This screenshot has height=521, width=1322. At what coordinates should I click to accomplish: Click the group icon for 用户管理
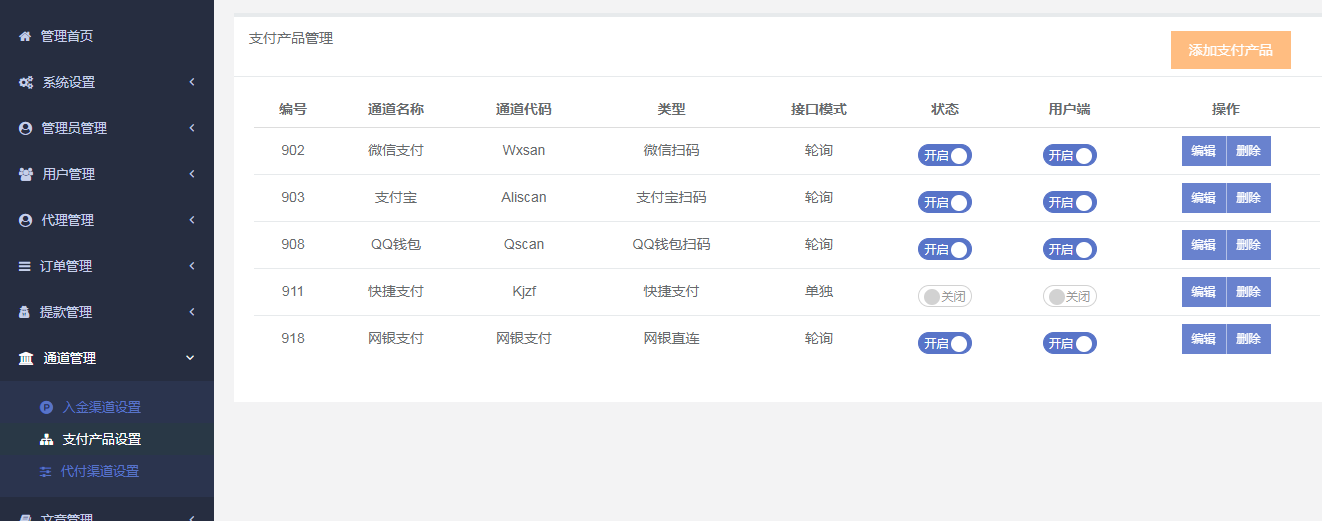pos(26,174)
